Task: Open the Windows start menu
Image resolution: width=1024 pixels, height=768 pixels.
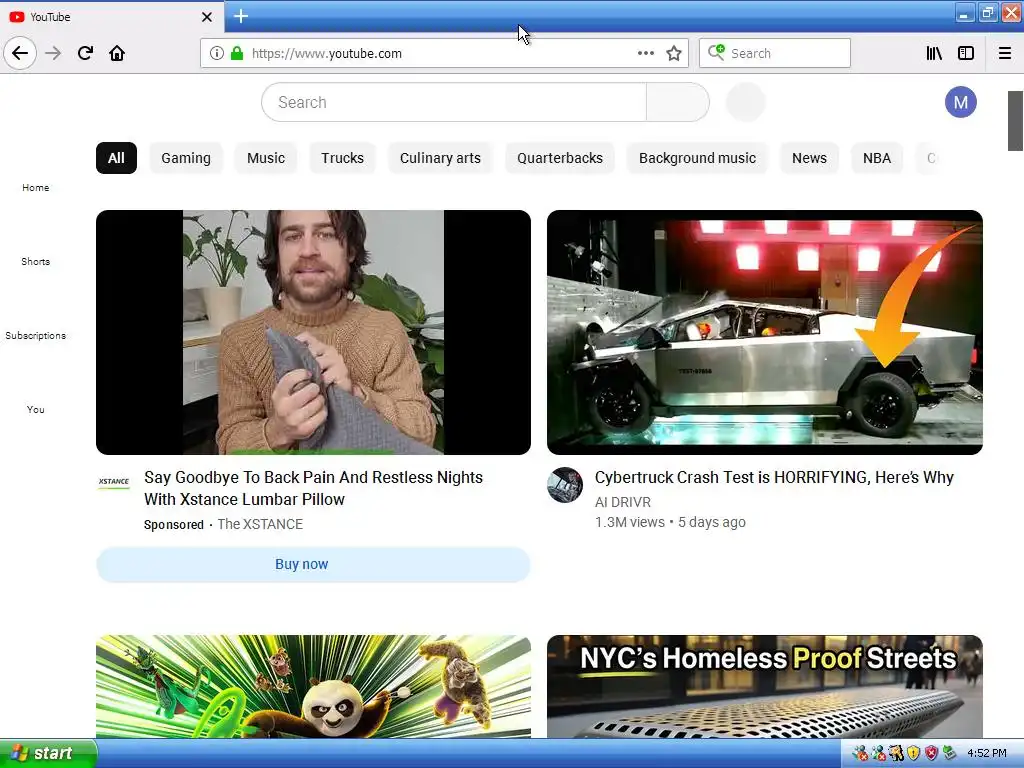Action: pyautogui.click(x=48, y=753)
